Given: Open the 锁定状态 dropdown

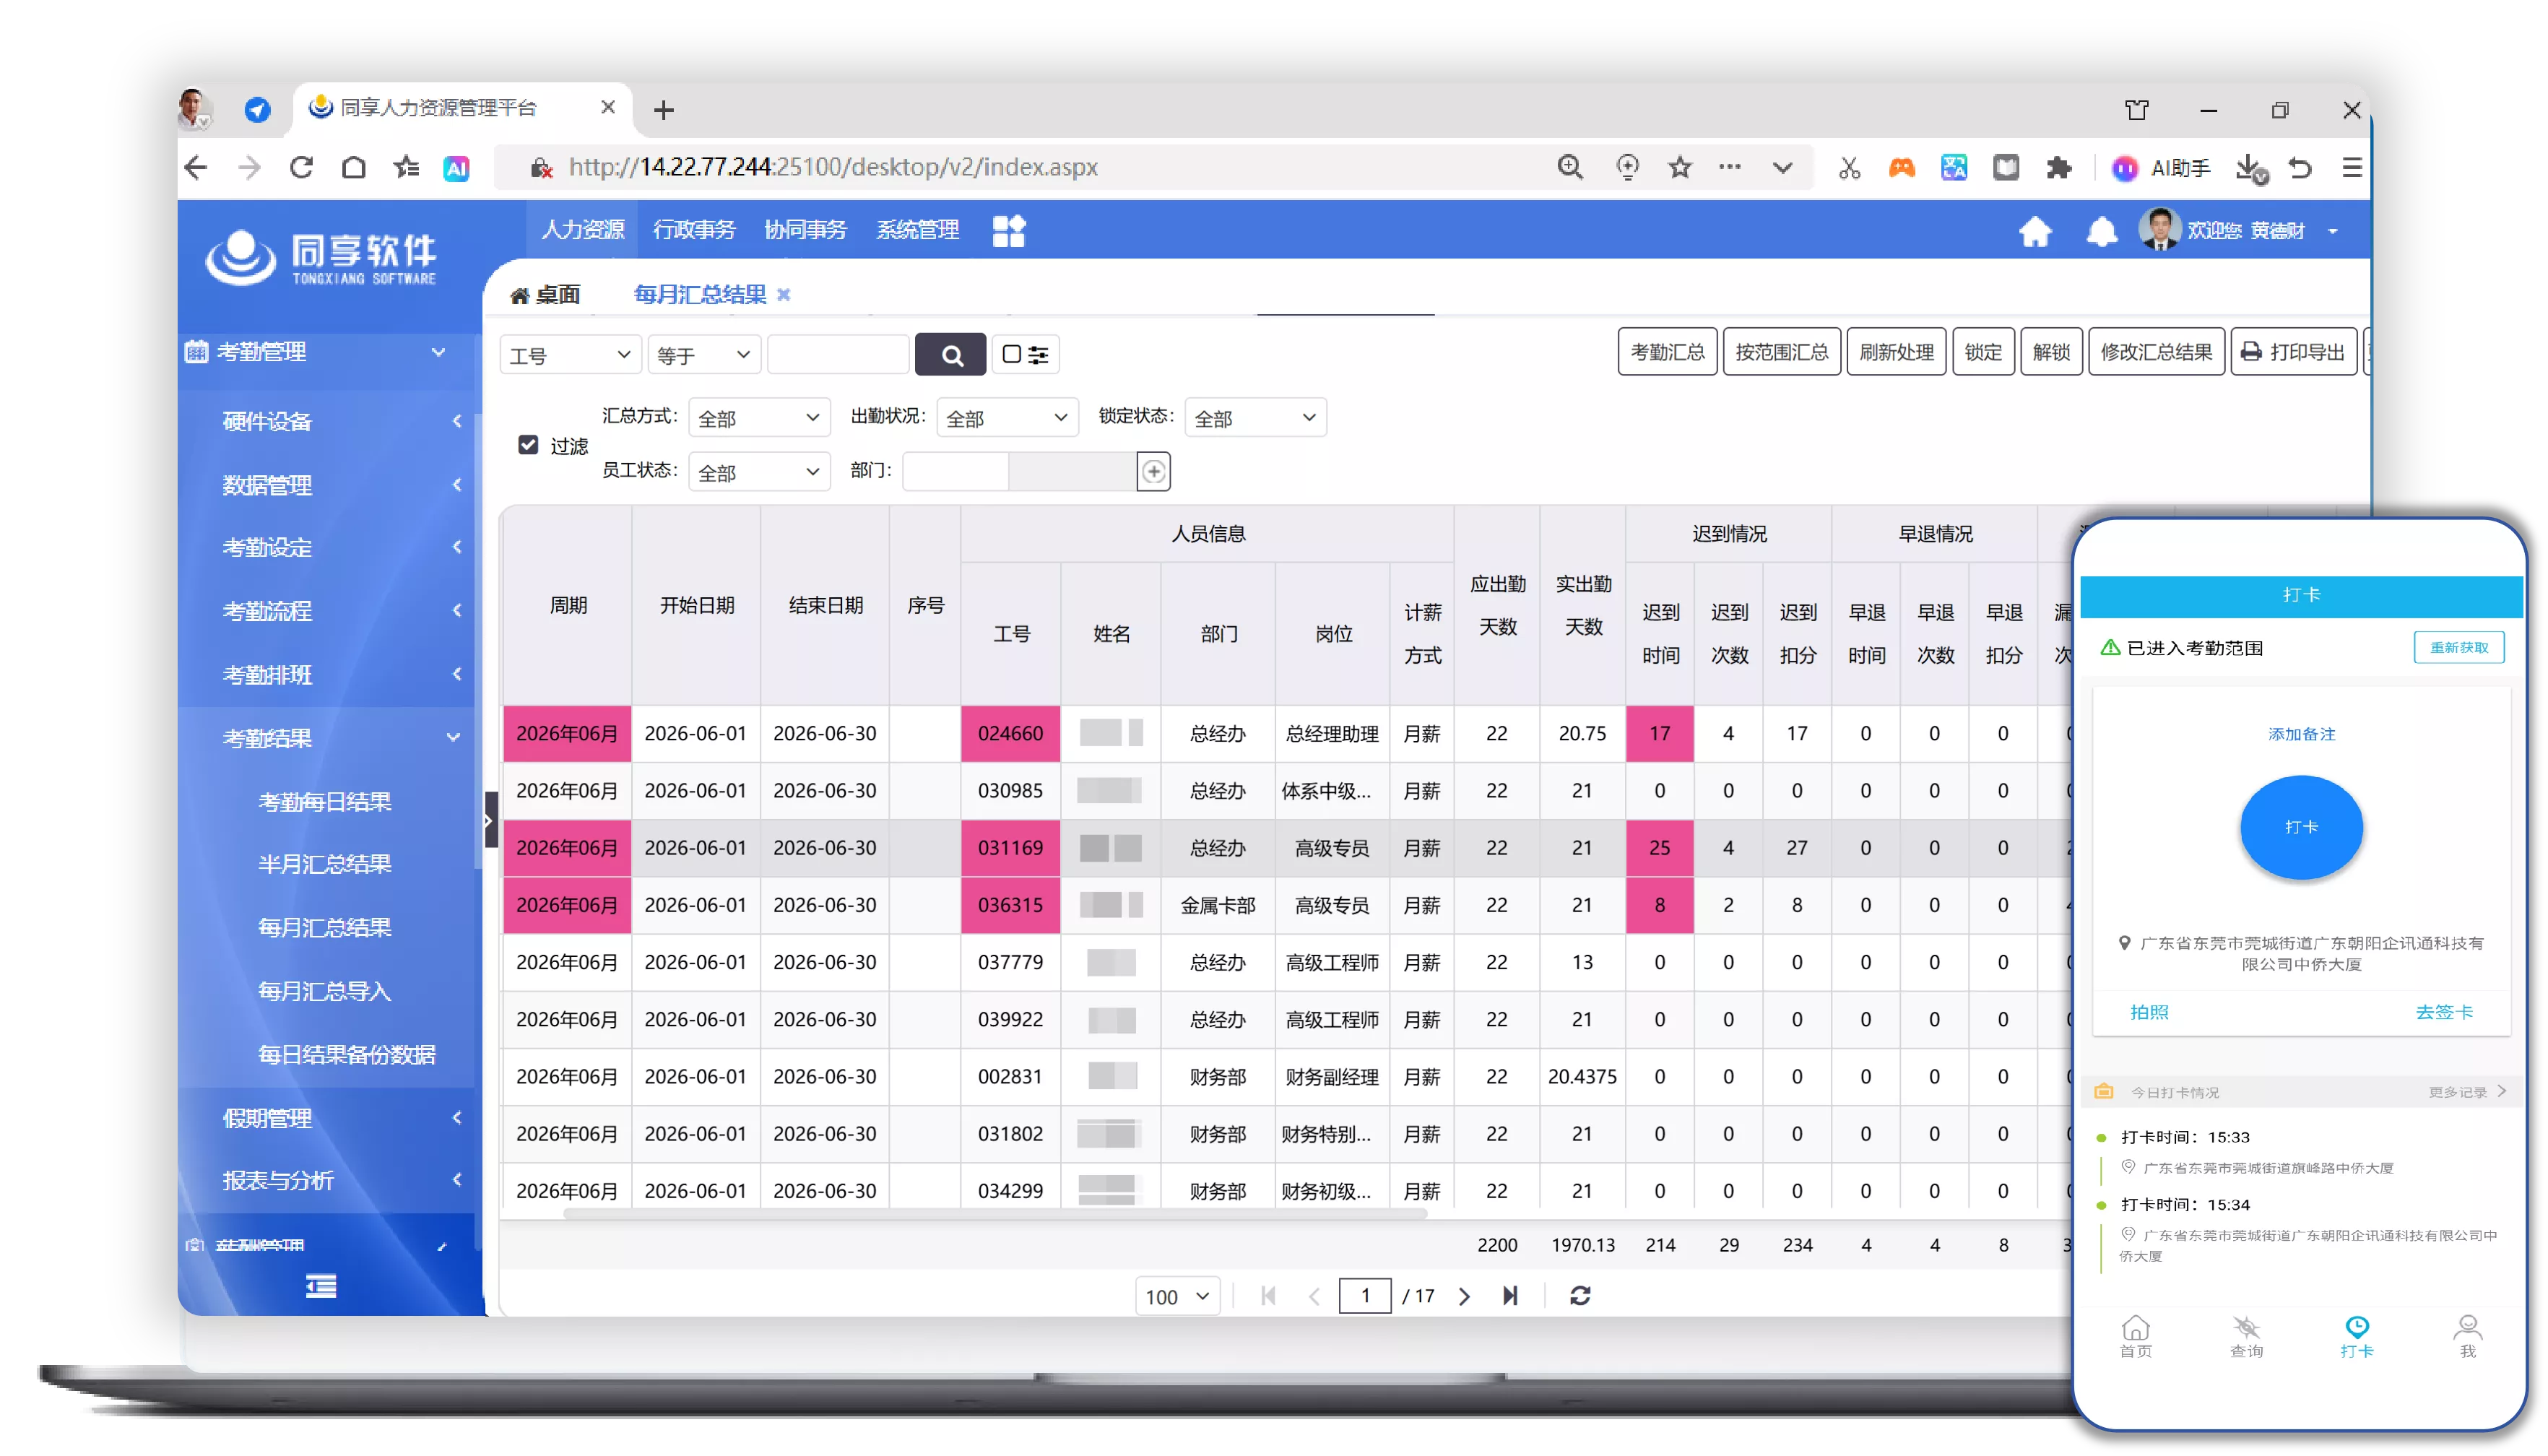Looking at the screenshot, I should (1255, 418).
